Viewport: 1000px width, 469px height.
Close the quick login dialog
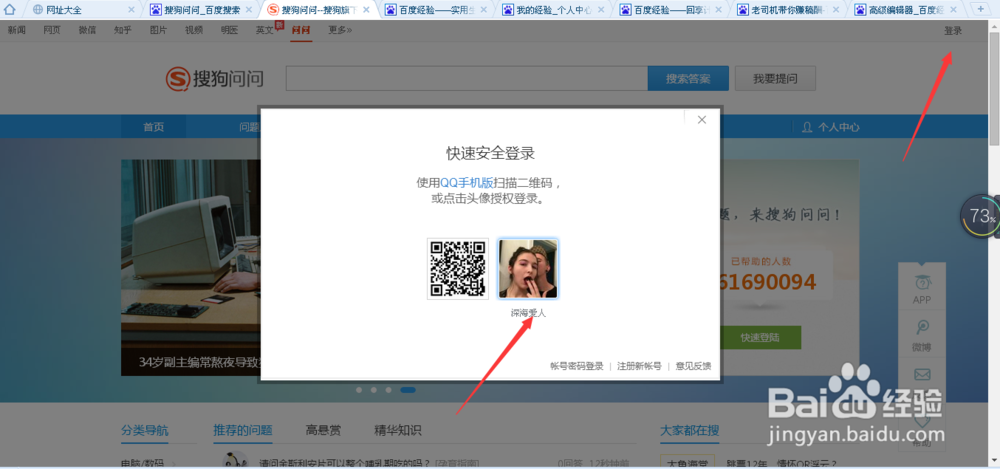(x=702, y=120)
